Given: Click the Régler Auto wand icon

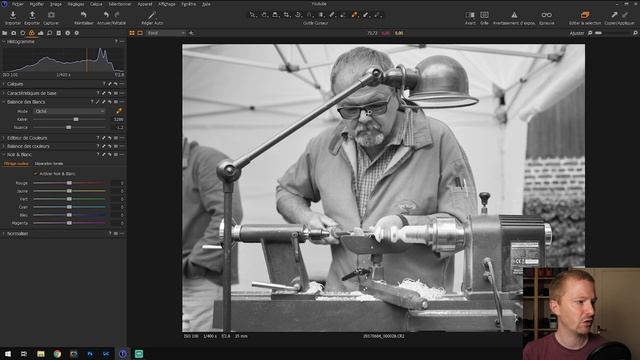Looking at the screenshot, I should tap(152, 15).
